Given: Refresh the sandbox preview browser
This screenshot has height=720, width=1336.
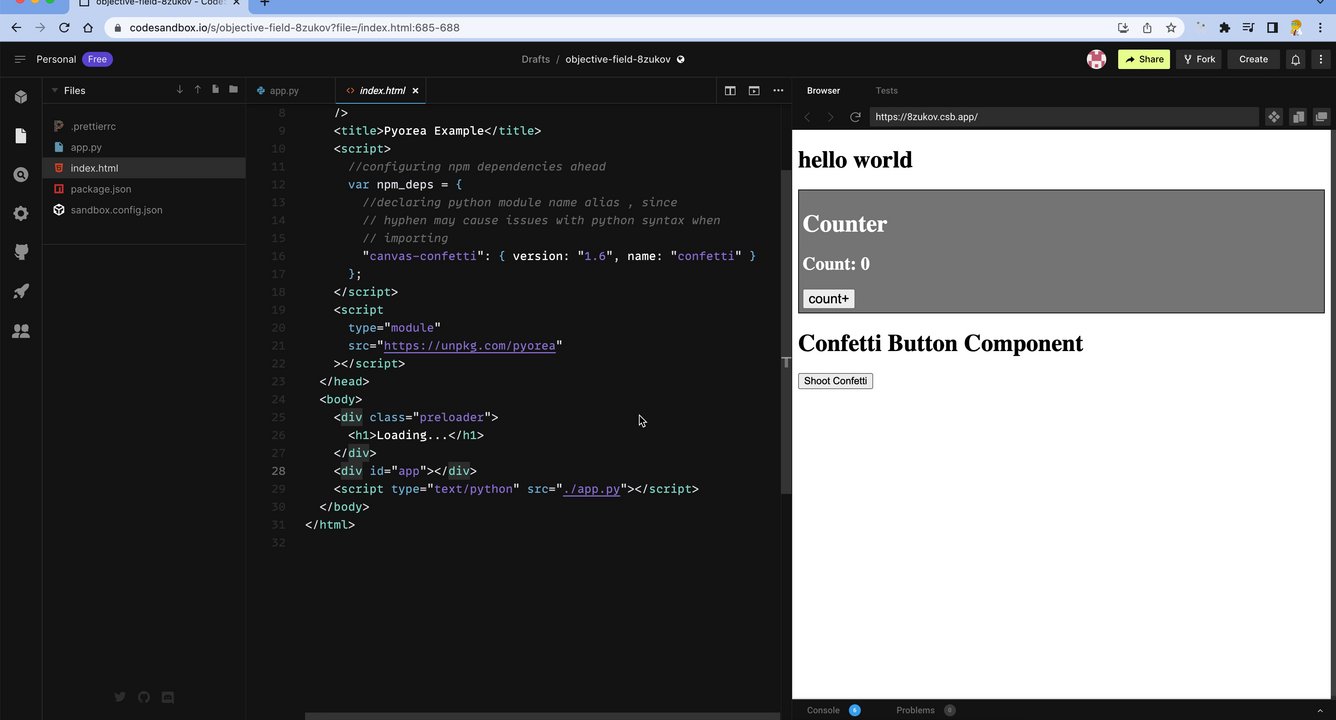Looking at the screenshot, I should point(855,117).
